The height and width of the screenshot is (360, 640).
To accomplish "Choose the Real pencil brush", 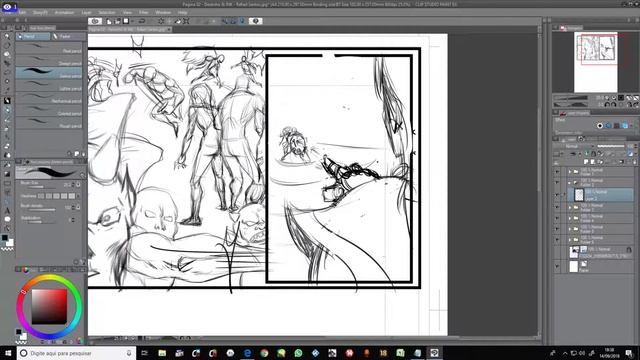I will coord(49,48).
